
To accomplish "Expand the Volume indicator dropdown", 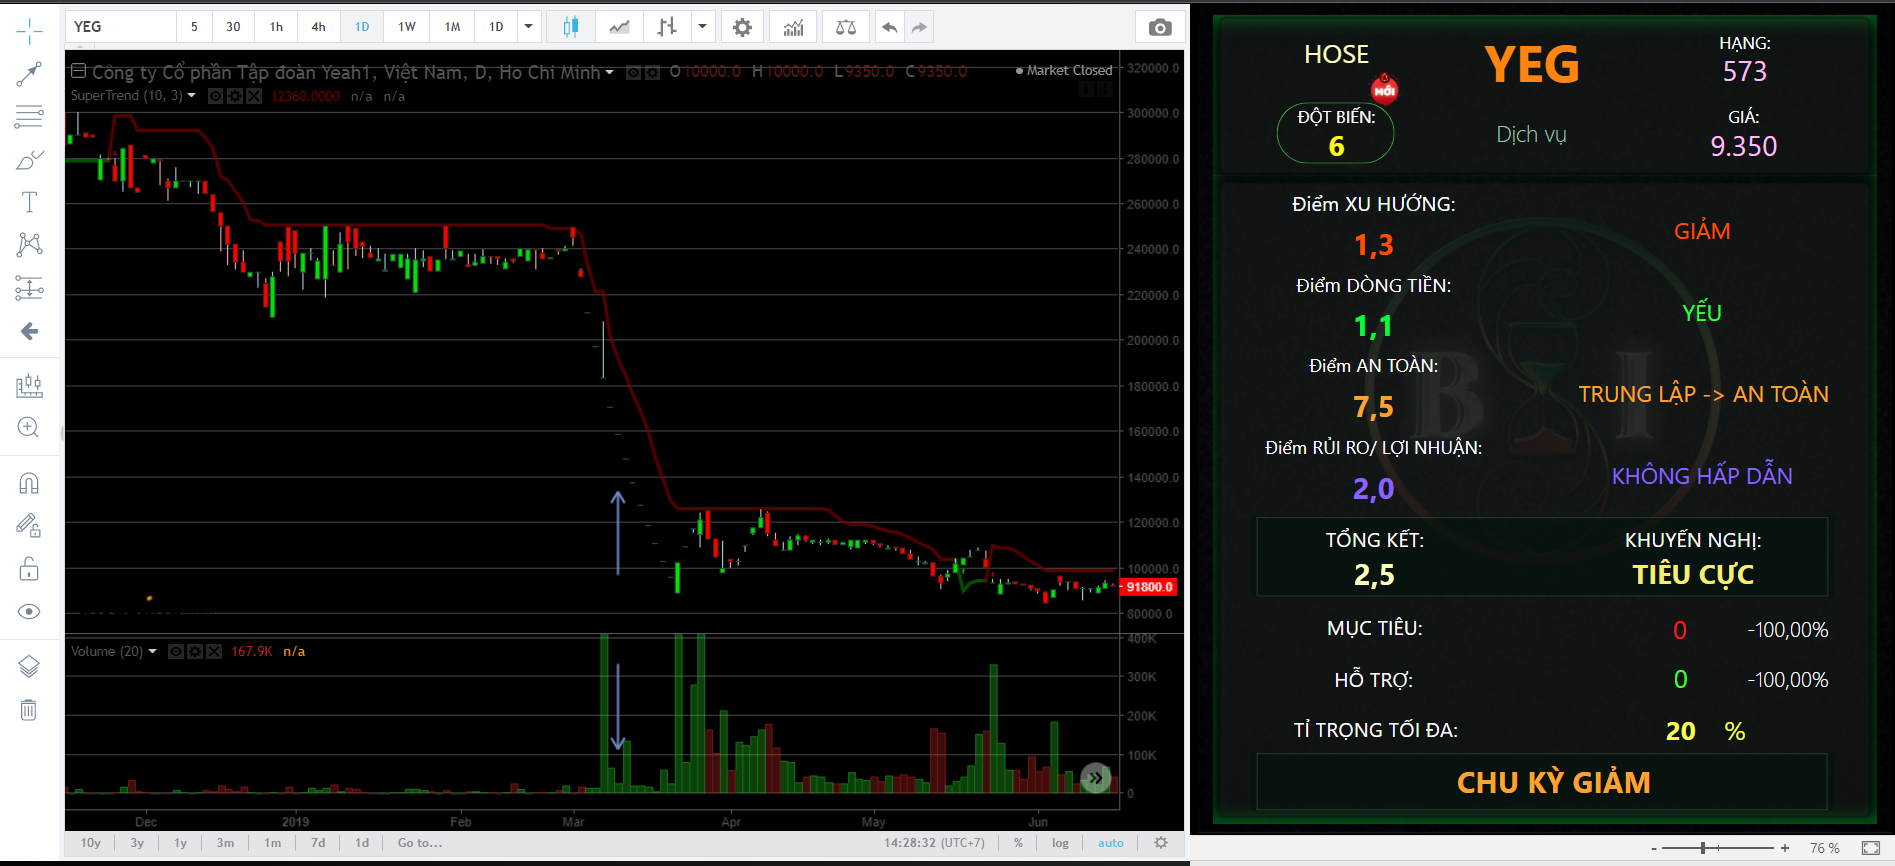I will pyautogui.click(x=153, y=651).
